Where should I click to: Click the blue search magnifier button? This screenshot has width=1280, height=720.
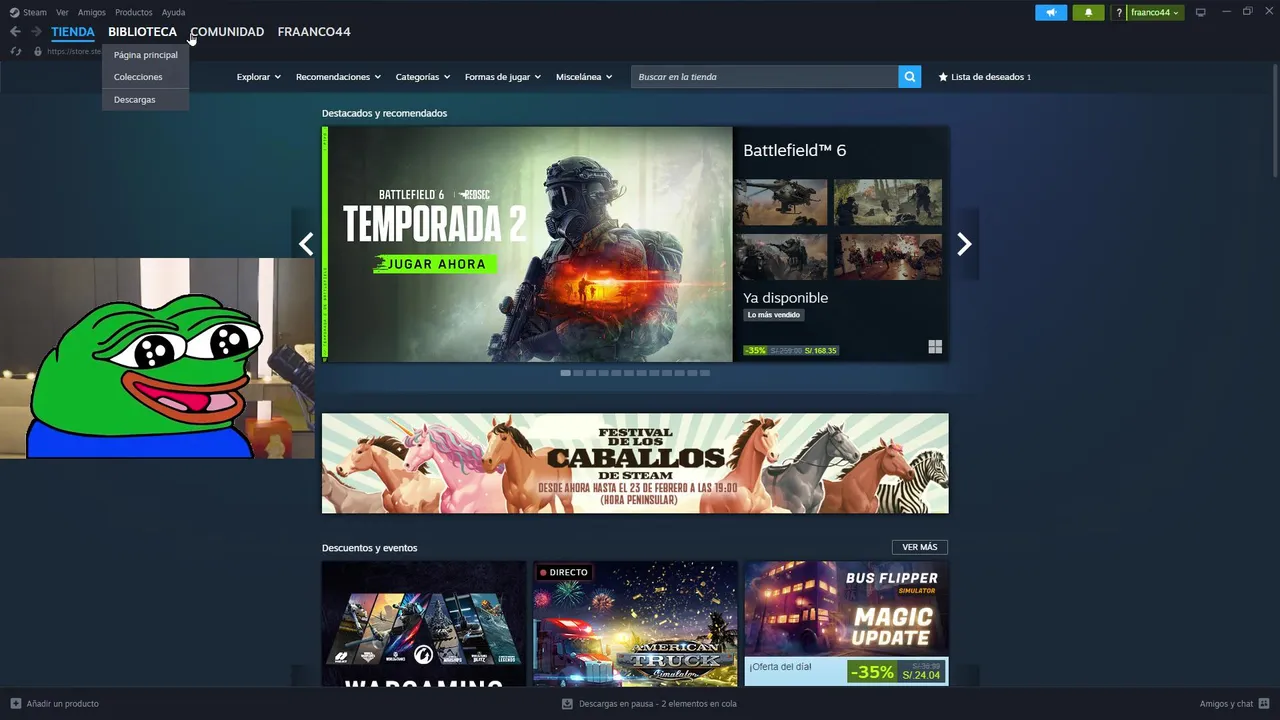click(909, 76)
